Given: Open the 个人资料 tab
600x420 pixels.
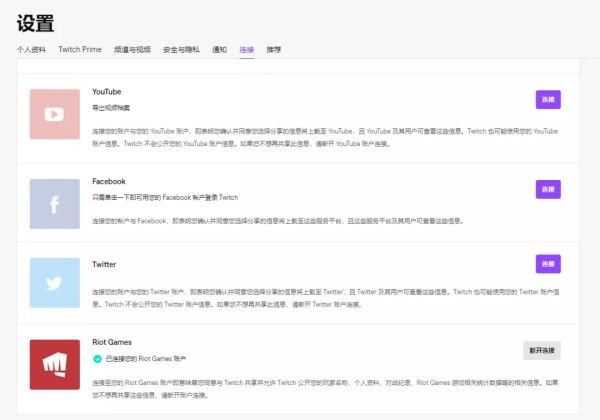Looking at the screenshot, I should click(32, 49).
